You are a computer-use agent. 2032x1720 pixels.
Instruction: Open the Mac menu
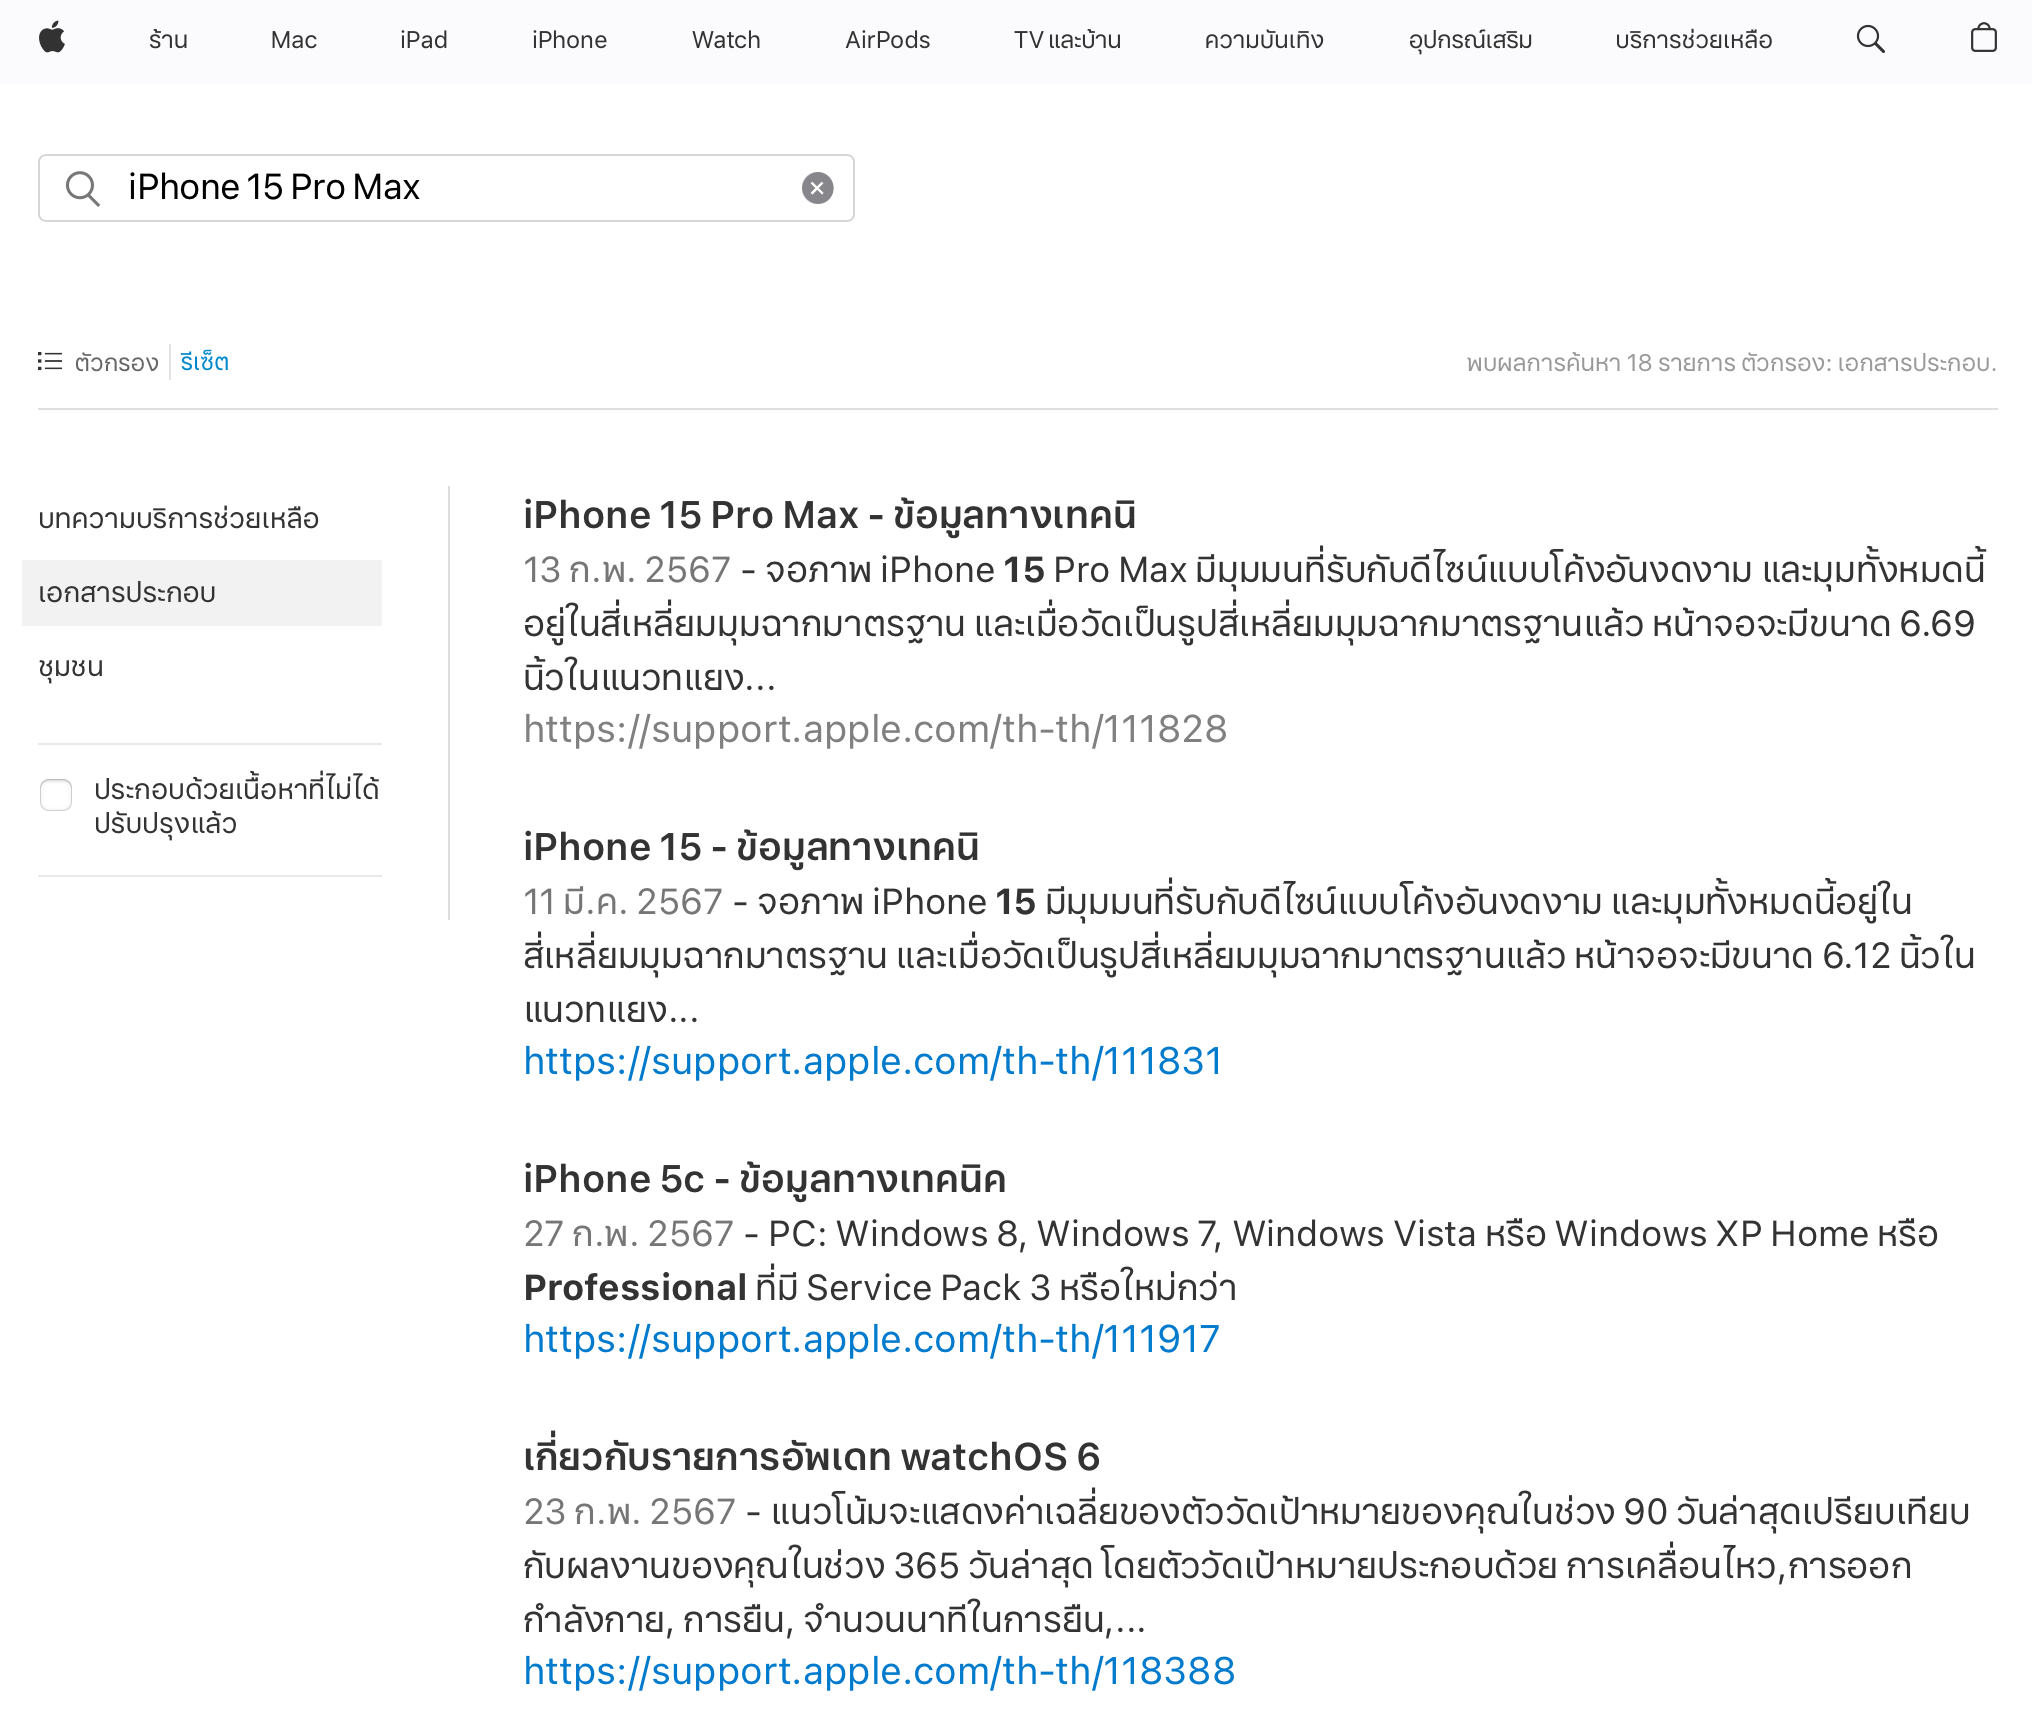tap(293, 40)
